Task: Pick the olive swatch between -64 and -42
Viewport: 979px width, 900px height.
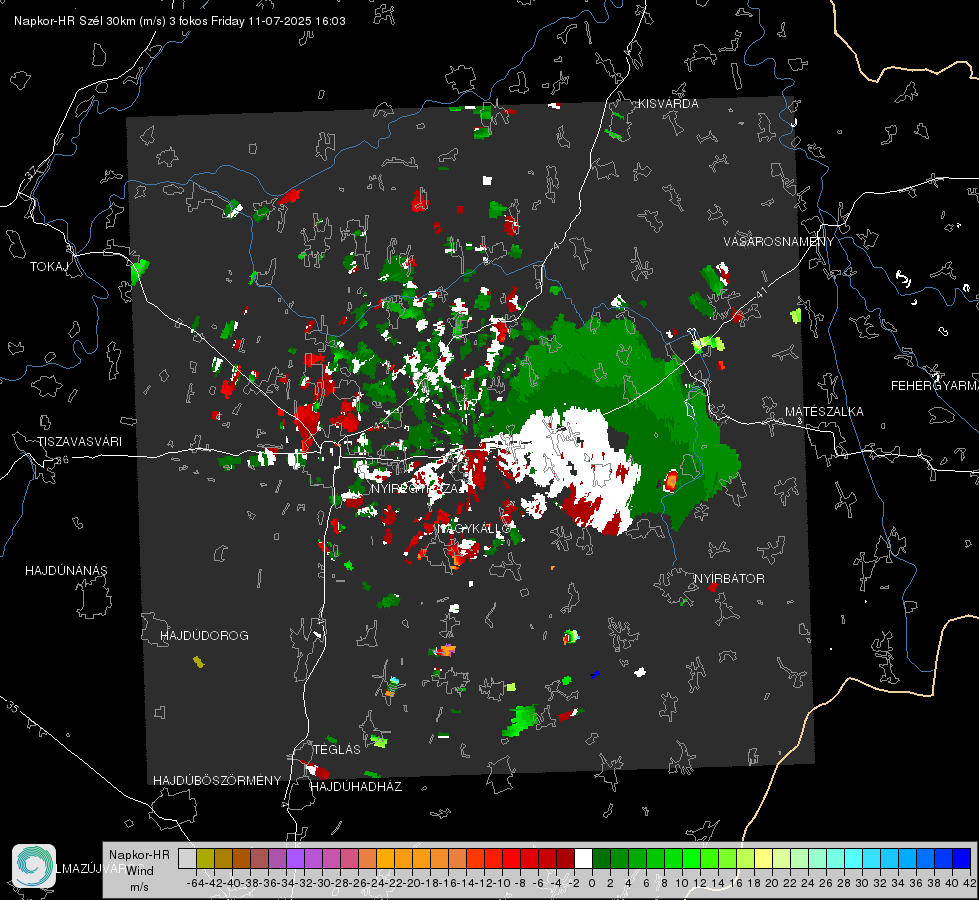Action: pos(205,858)
